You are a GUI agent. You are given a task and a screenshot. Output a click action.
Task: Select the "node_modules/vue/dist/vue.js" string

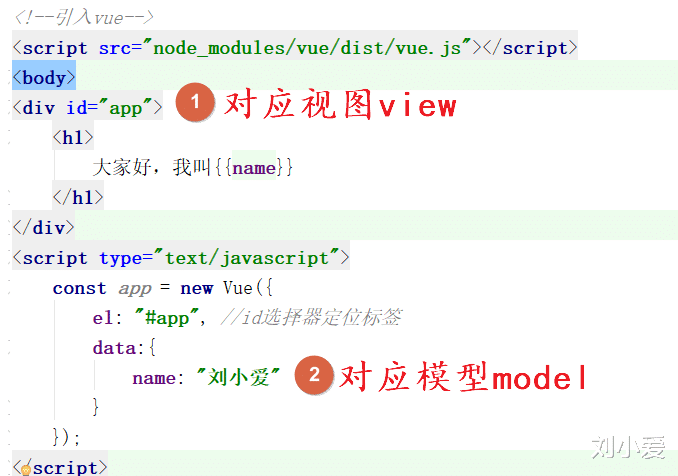pyautogui.click(x=312, y=48)
